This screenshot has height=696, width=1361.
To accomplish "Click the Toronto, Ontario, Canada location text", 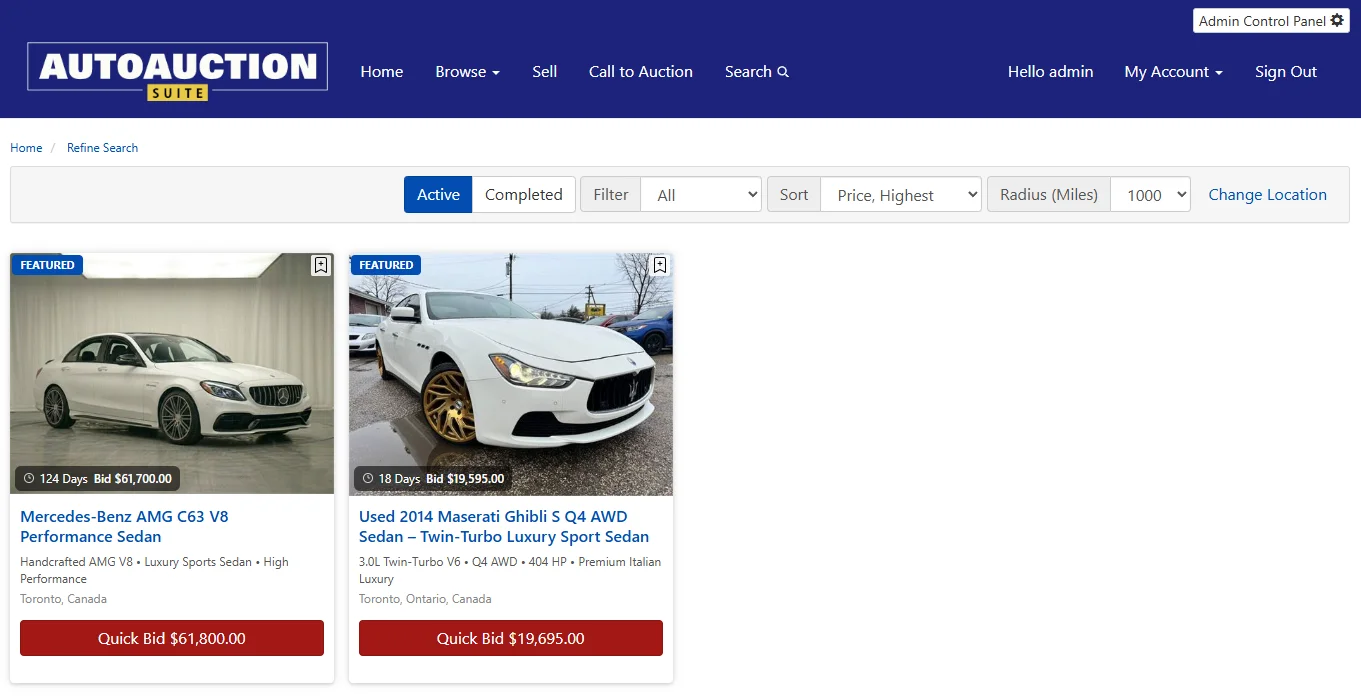I will (425, 599).
